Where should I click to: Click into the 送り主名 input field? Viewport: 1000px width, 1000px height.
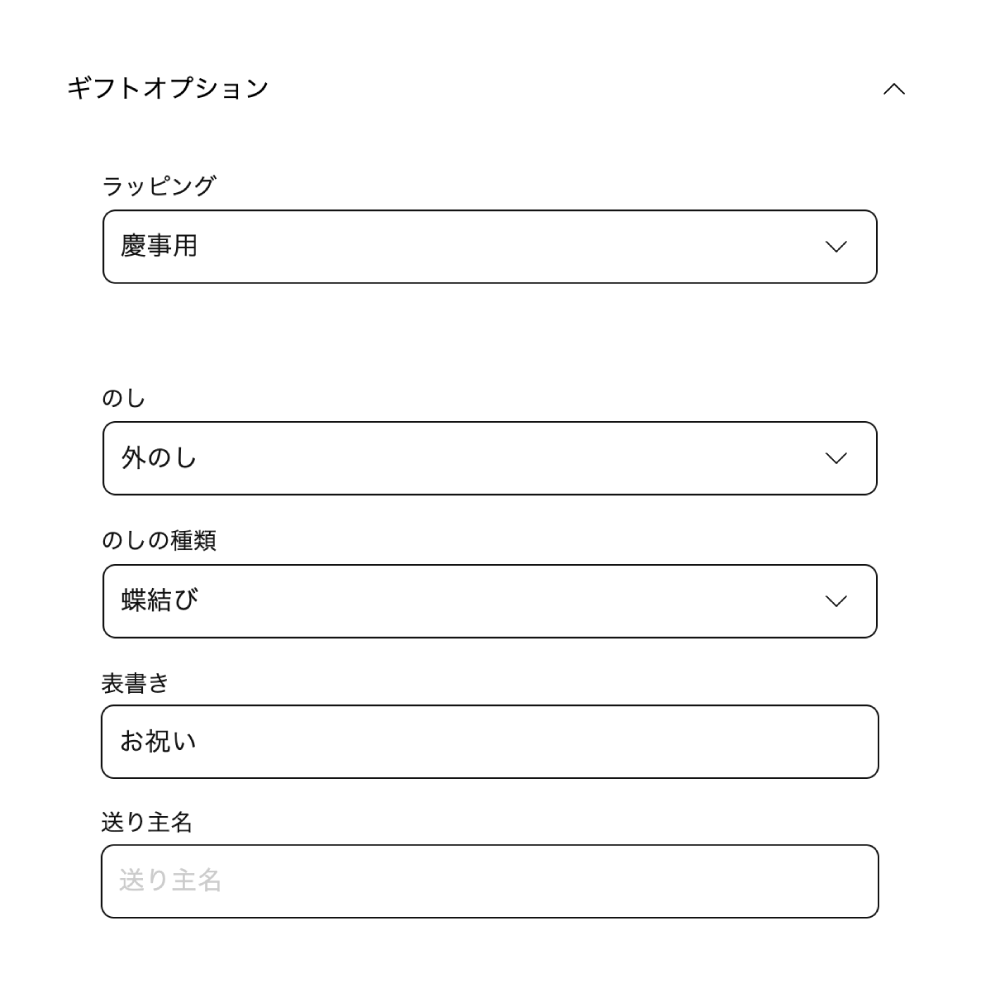[489, 880]
